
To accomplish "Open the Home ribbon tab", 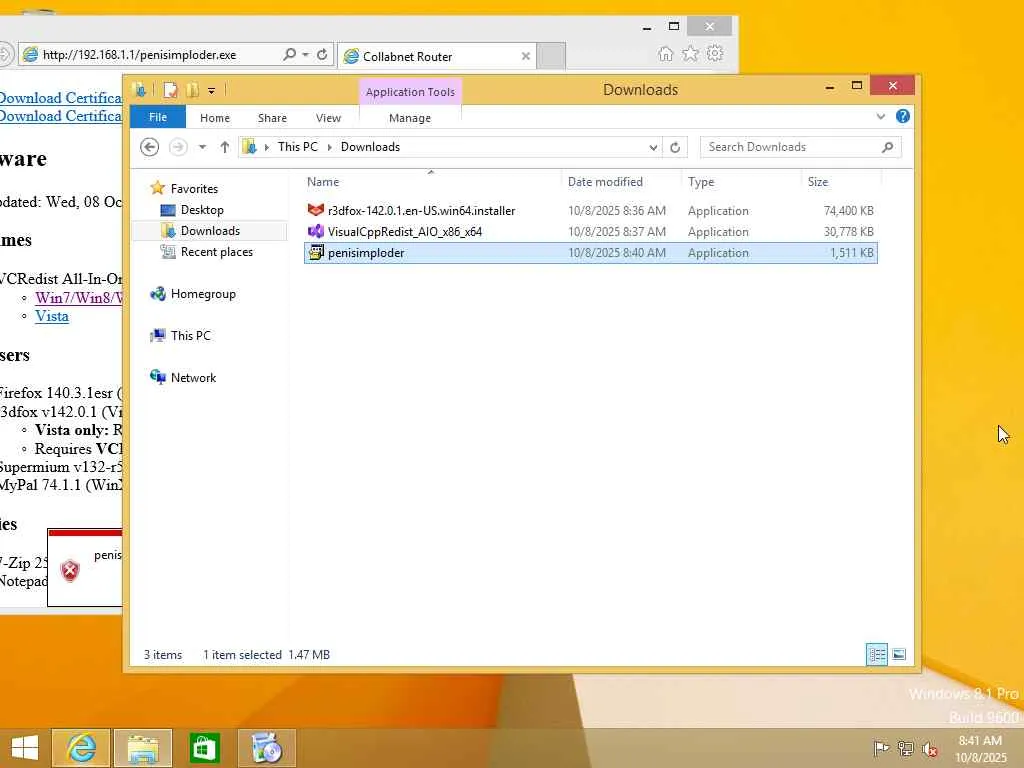I will click(215, 118).
